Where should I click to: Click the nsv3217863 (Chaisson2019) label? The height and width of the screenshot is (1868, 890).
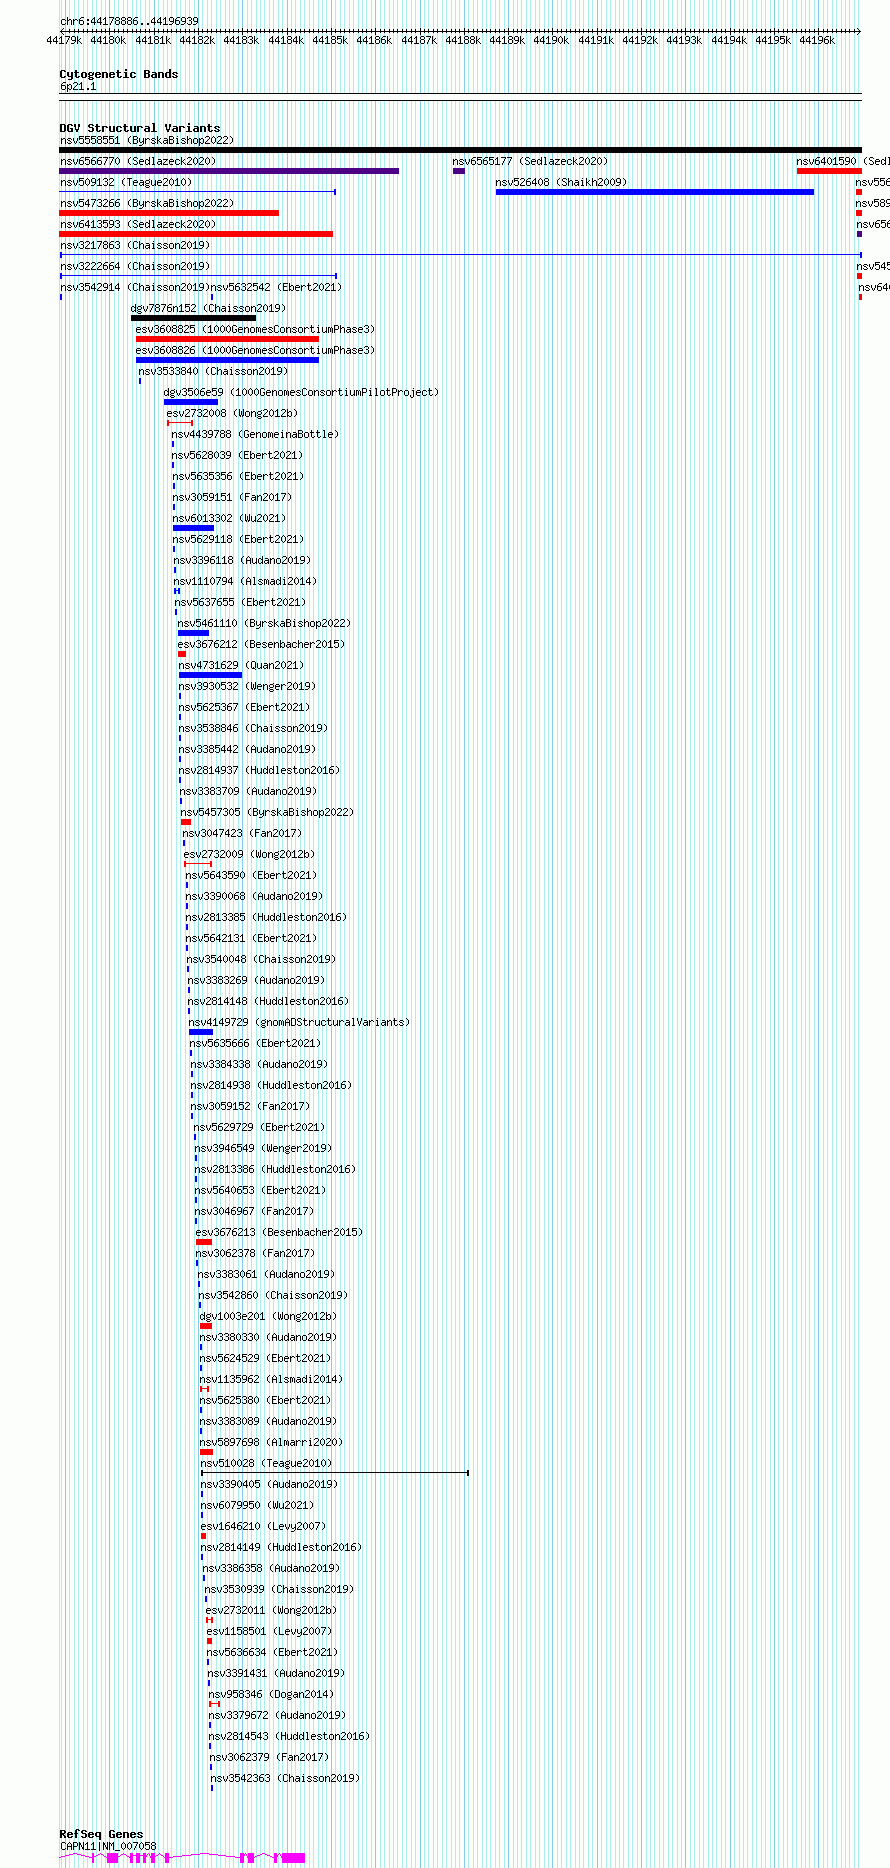coord(135,245)
